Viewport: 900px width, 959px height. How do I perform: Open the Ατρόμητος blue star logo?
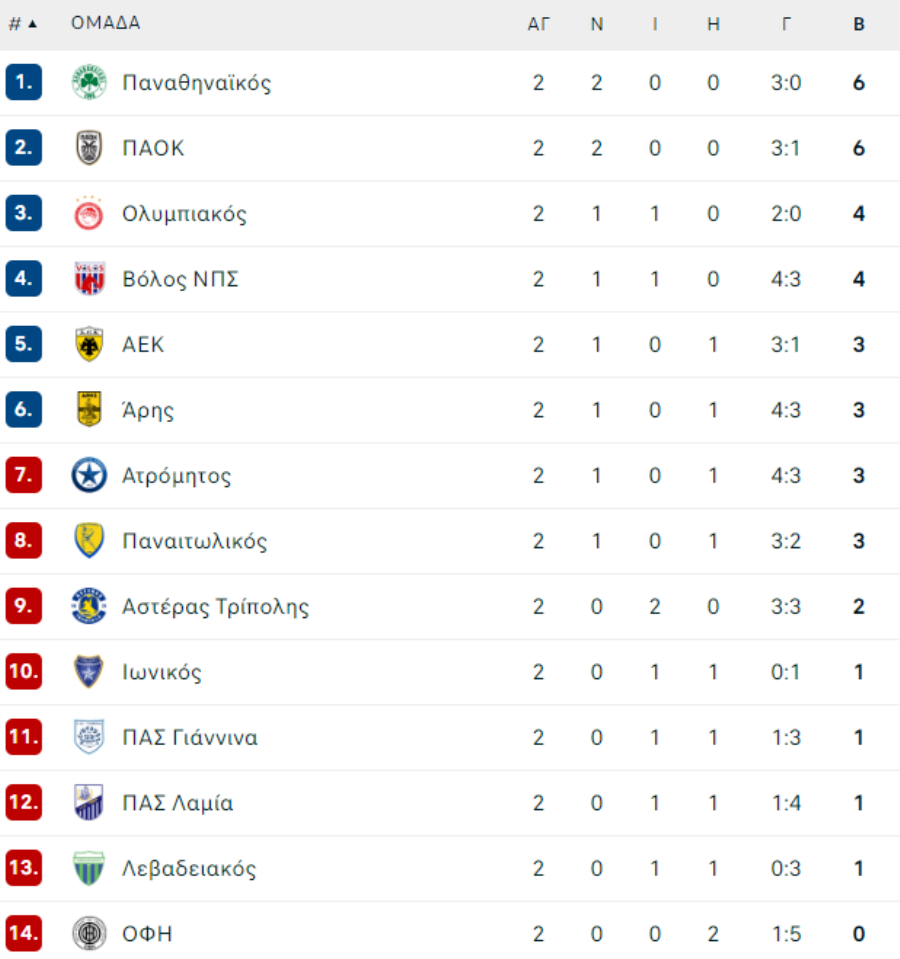(89, 475)
